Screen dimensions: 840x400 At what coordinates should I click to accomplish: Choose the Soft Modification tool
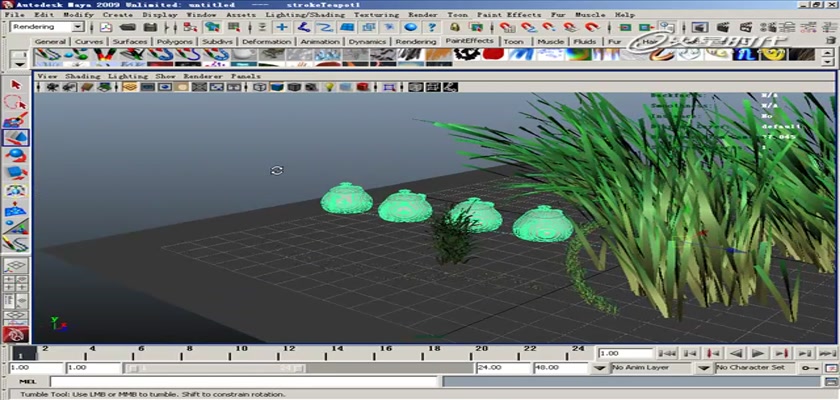point(16,208)
